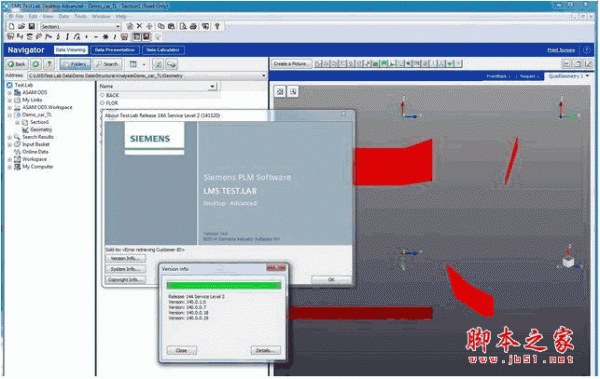The width and height of the screenshot is (600, 379).
Task: Click the green forward arrow icon
Action: click(x=36, y=64)
